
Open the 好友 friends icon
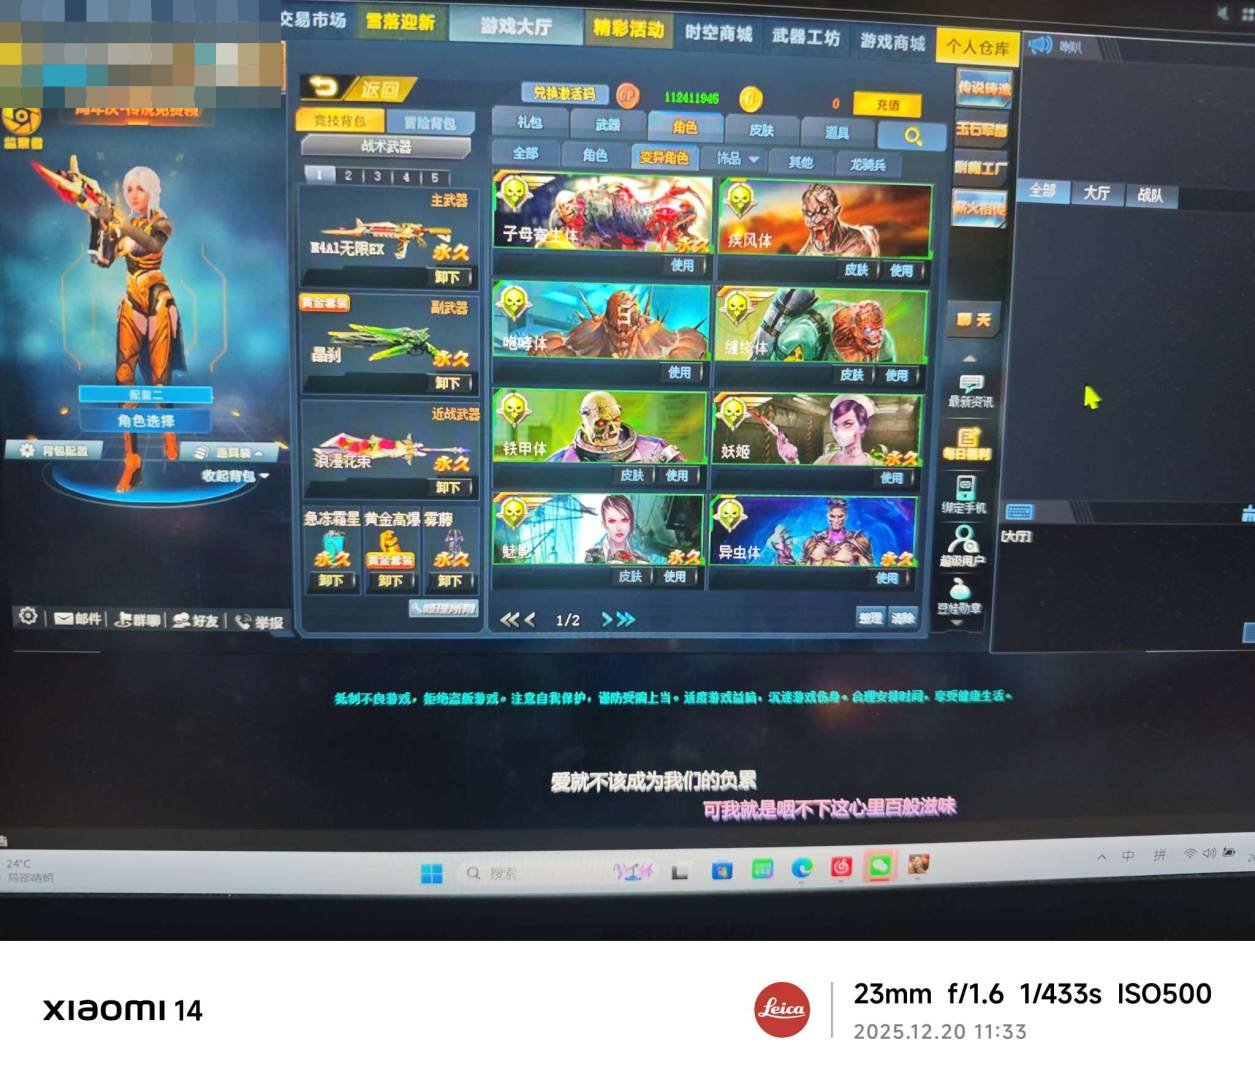pyautogui.click(x=195, y=621)
